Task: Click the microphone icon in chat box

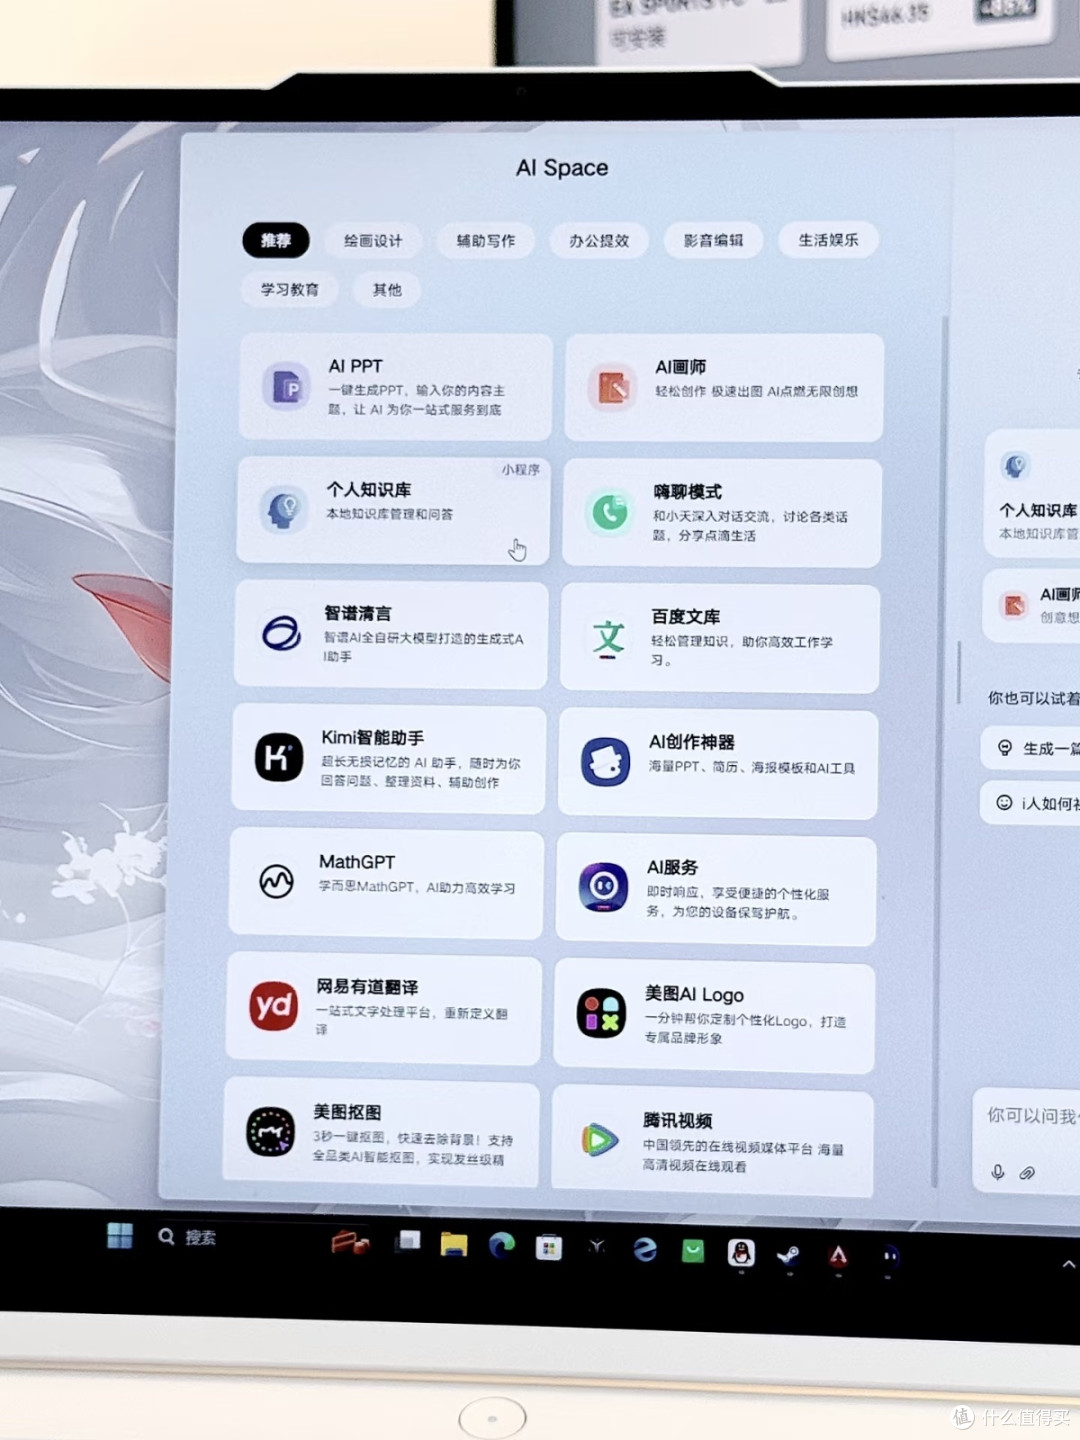Action: point(997,1172)
